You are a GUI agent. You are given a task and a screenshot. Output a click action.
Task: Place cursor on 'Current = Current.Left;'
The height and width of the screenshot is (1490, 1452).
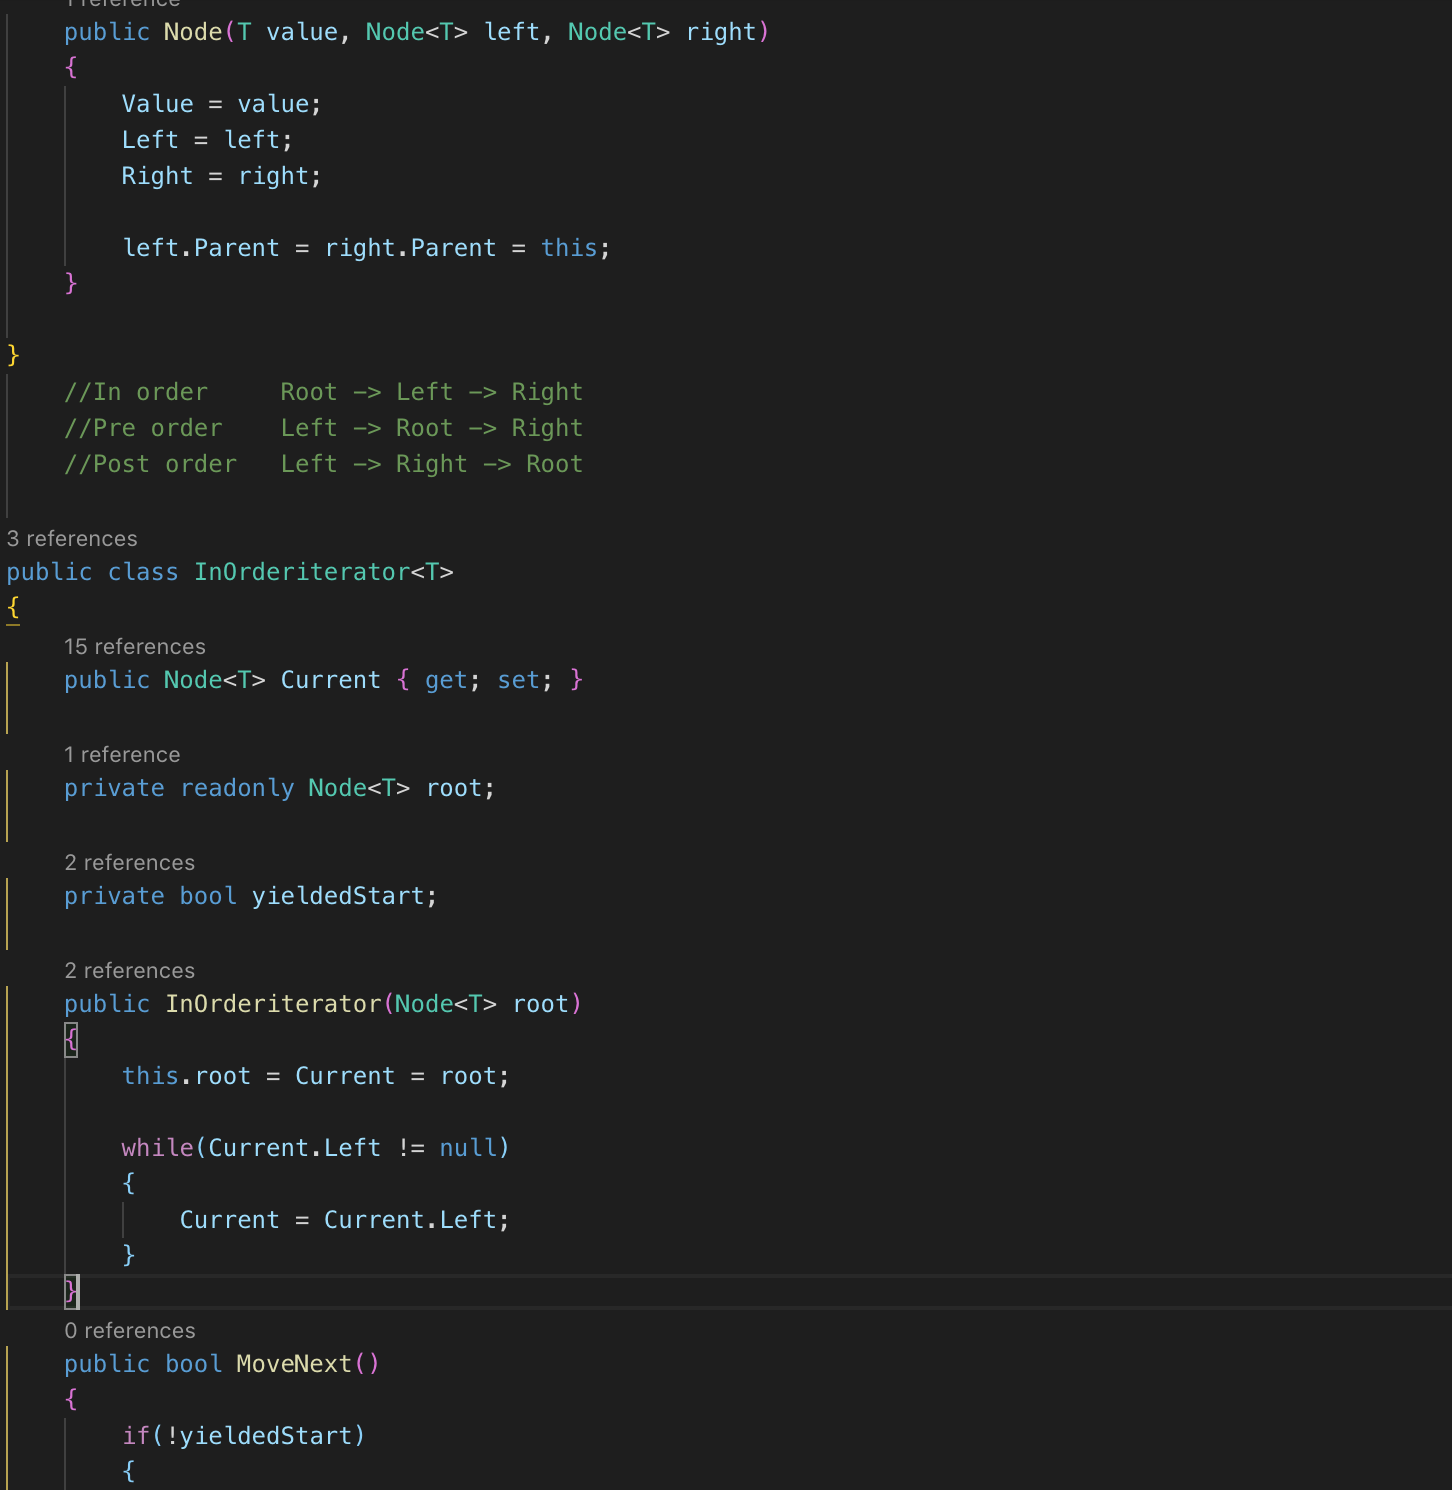click(x=345, y=1220)
